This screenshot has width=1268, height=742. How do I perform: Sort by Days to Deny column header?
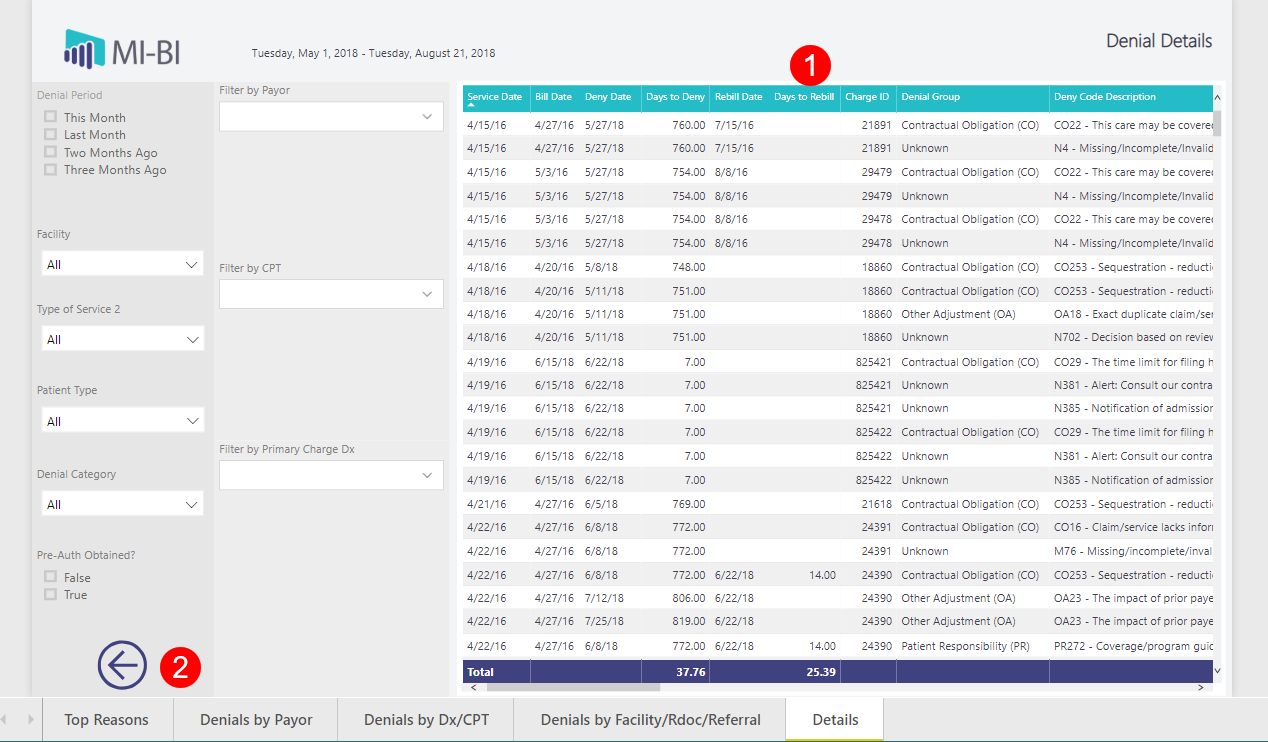675,97
